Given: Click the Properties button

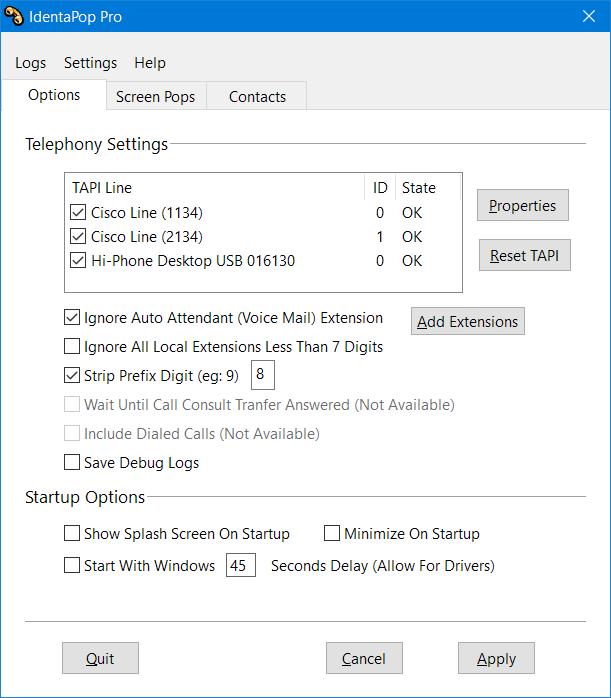Looking at the screenshot, I should point(522,205).
